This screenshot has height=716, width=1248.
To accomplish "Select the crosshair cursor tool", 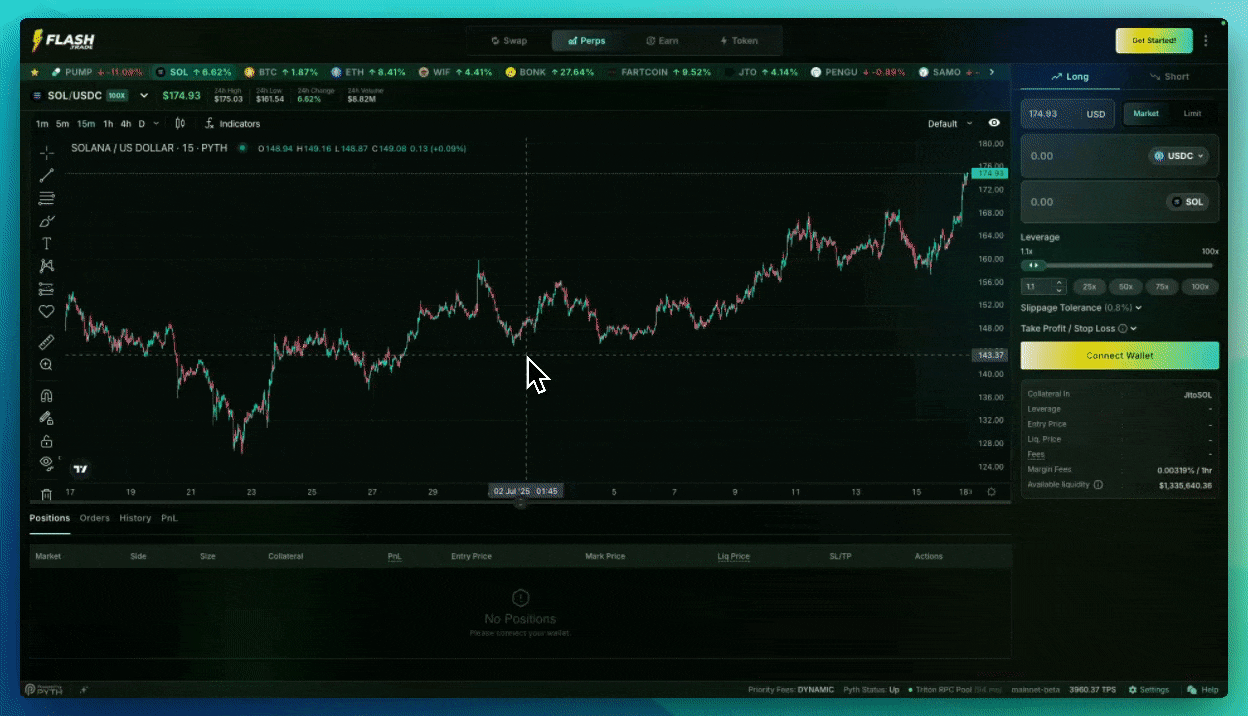I will (46, 153).
